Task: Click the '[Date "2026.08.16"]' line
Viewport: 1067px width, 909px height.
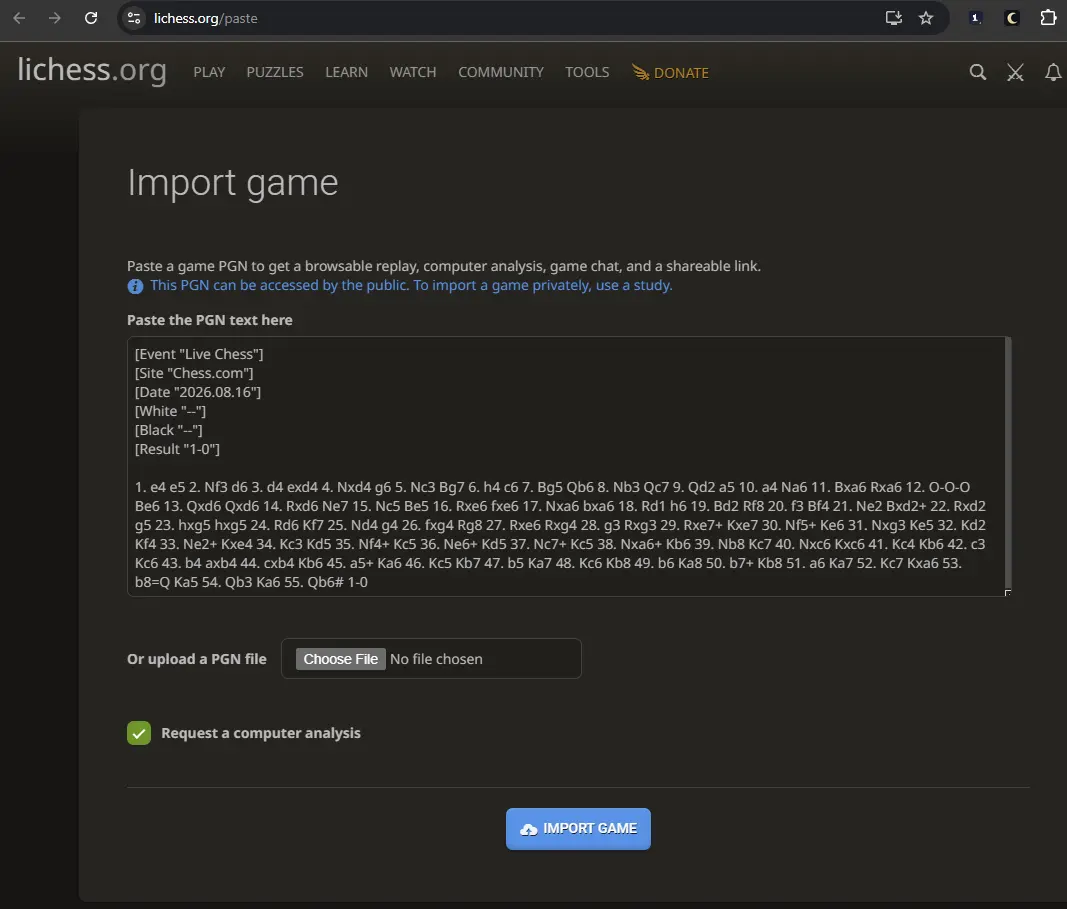Action: tap(197, 392)
